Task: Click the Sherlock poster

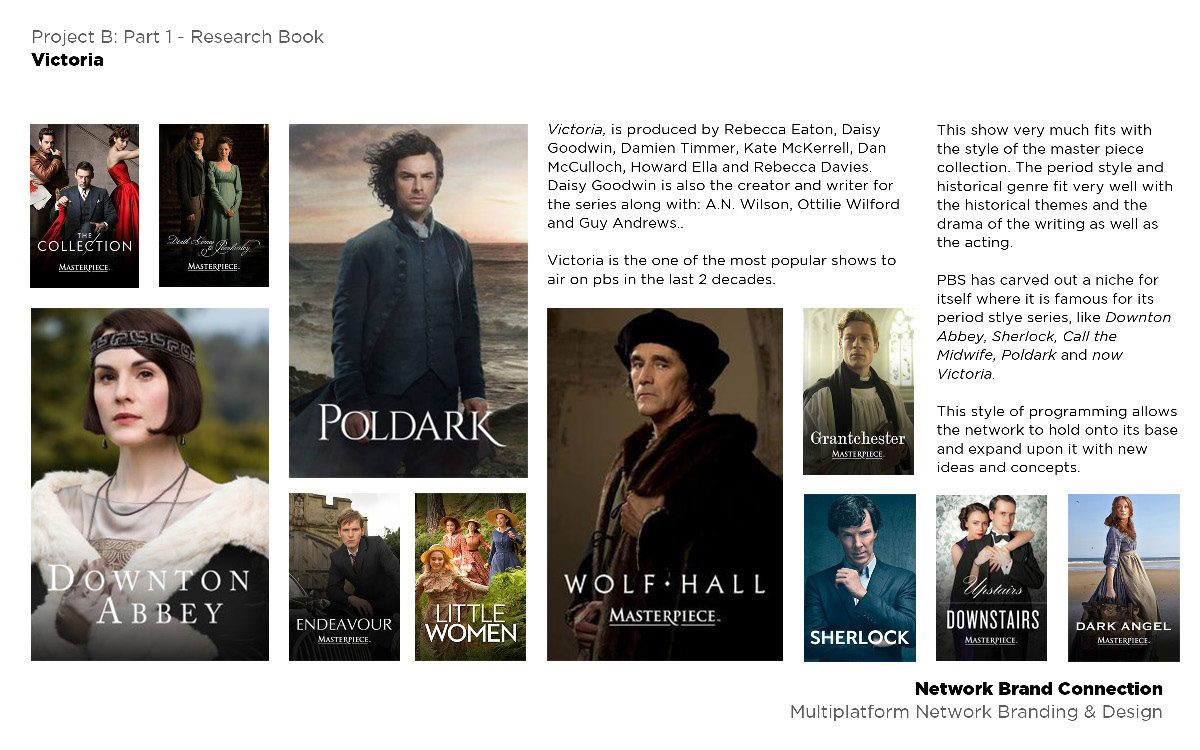Action: click(x=860, y=578)
